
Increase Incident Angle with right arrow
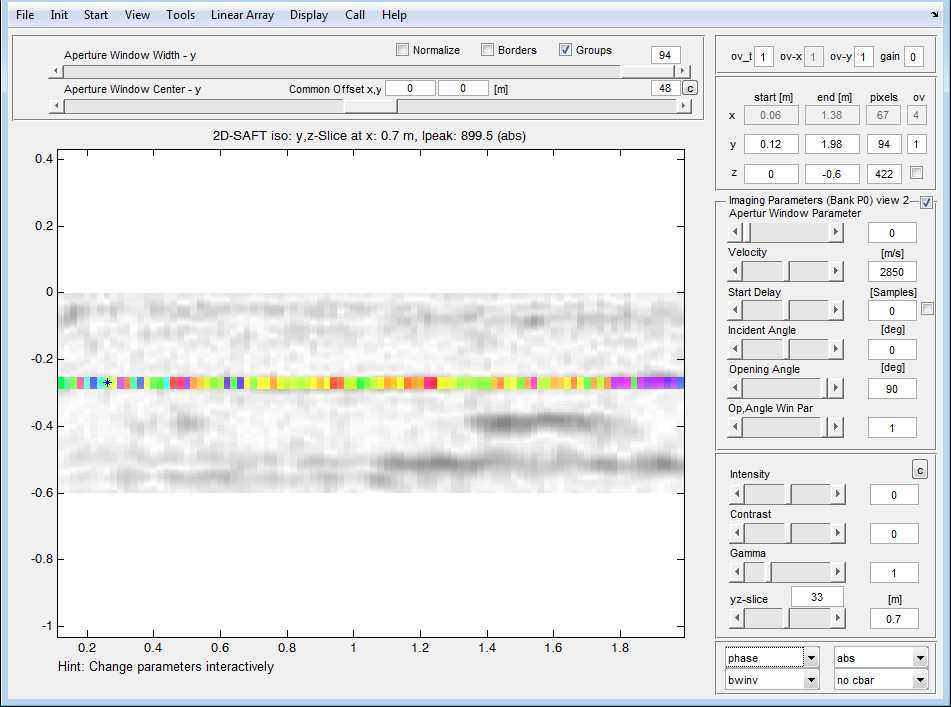point(836,349)
